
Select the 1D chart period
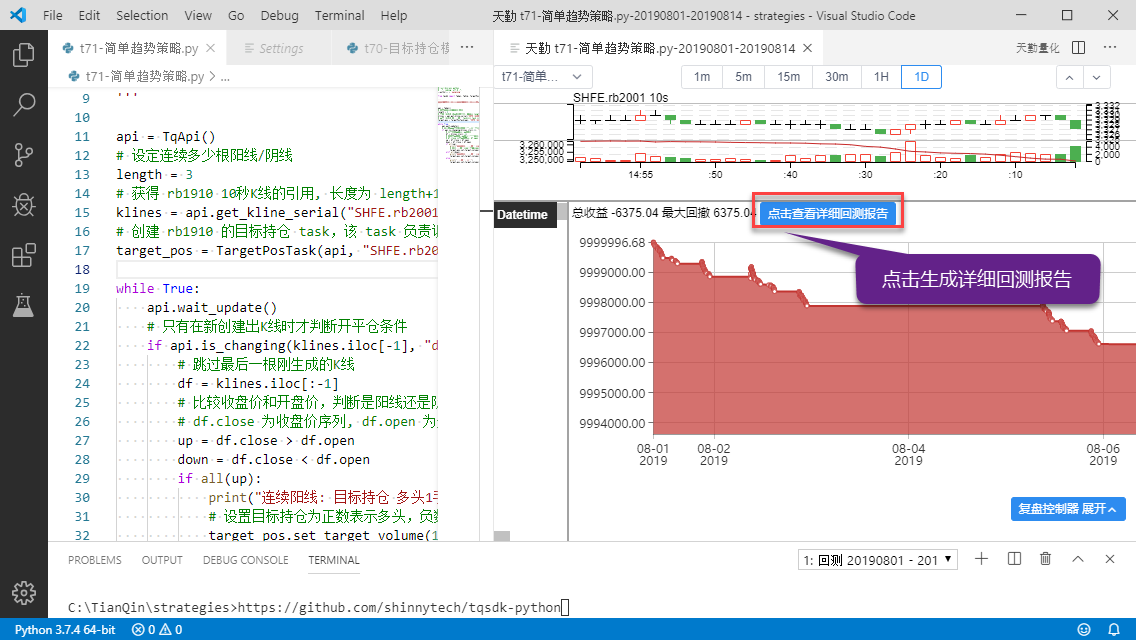(x=922, y=77)
